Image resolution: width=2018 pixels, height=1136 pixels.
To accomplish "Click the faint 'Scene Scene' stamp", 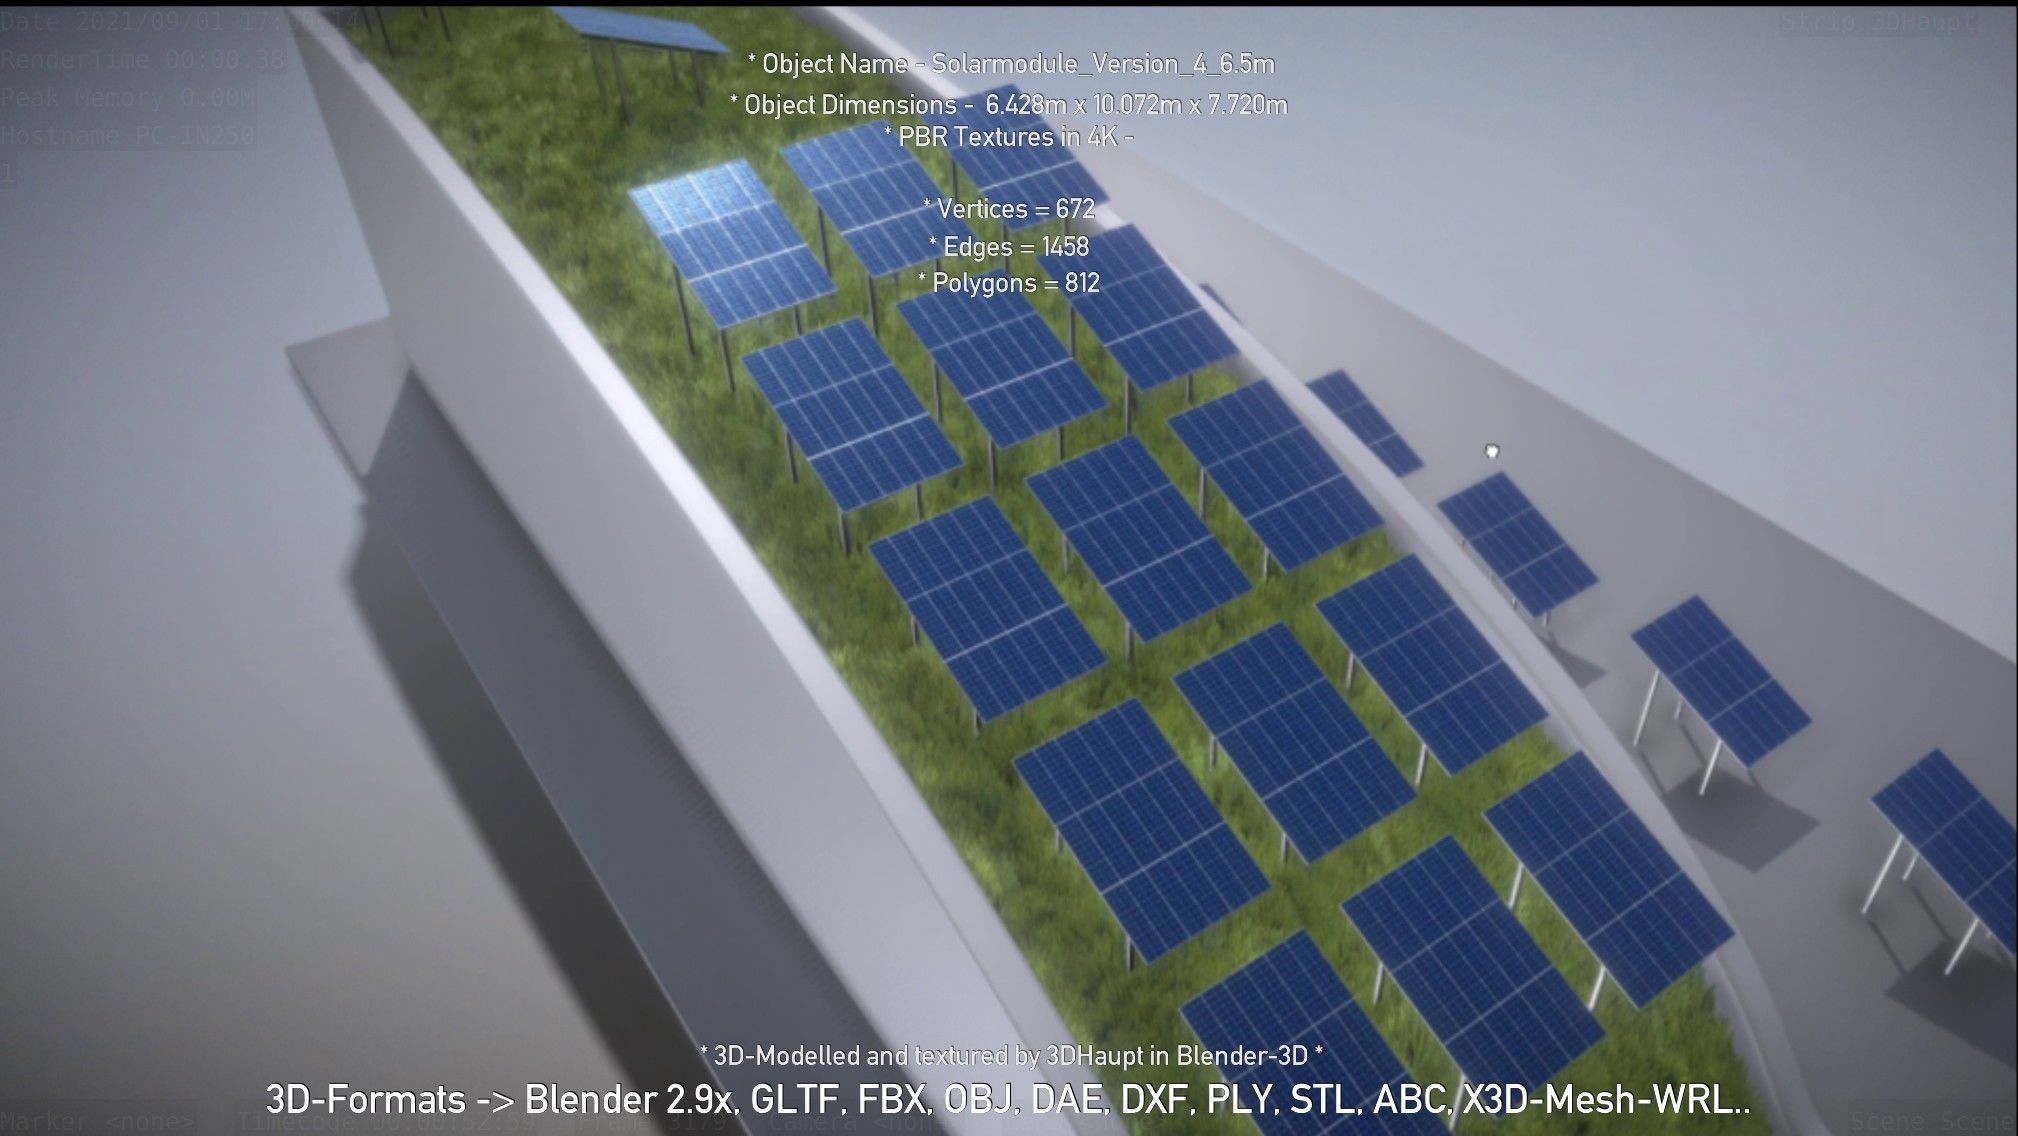I will coord(1932,1121).
